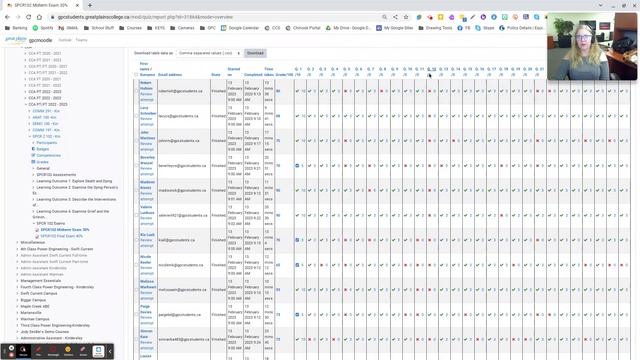Open Jody Seidler's Demo Courses tree item

pyautogui.click(x=45, y=332)
